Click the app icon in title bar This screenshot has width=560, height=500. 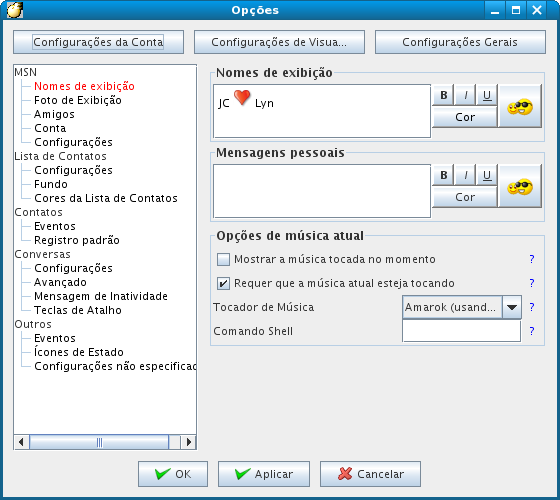[x=15, y=10]
